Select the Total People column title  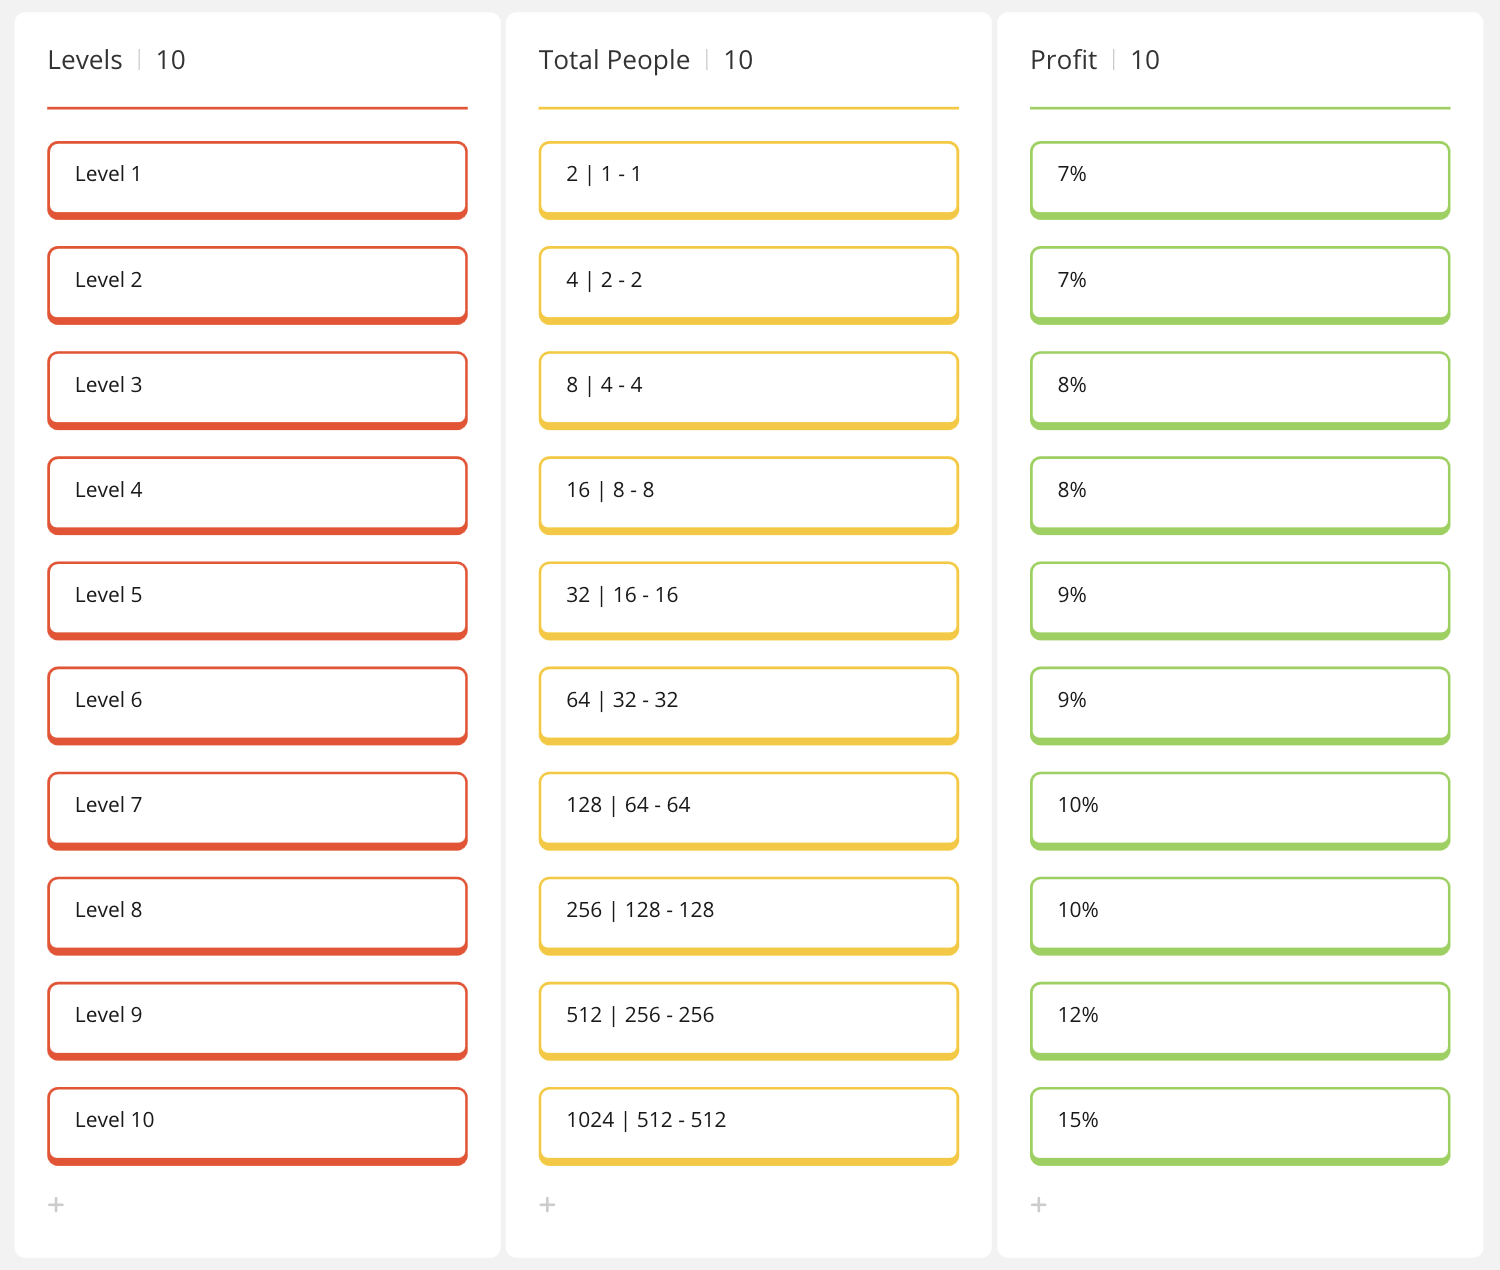(x=614, y=60)
